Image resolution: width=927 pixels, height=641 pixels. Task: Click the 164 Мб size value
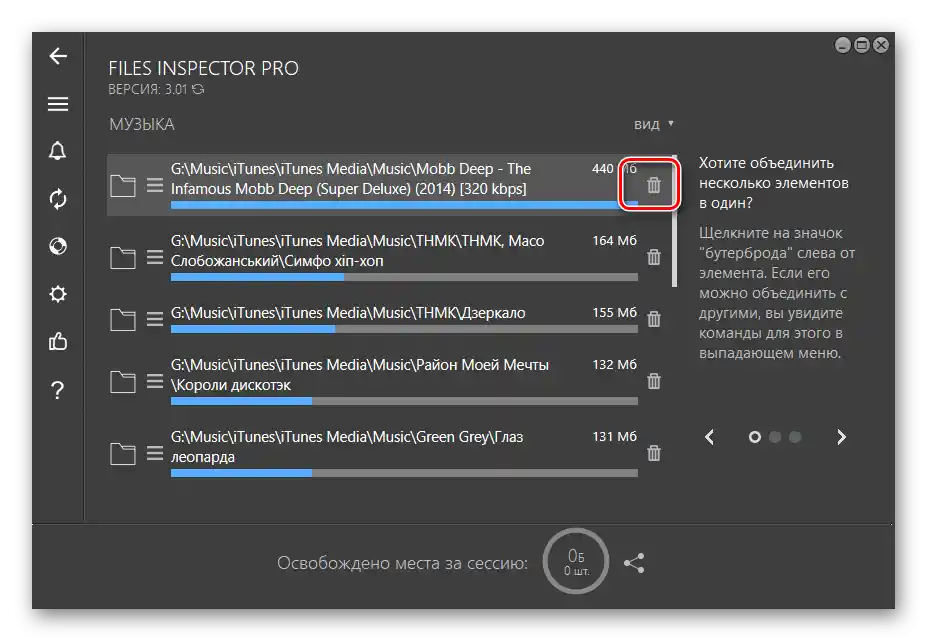click(x=614, y=241)
